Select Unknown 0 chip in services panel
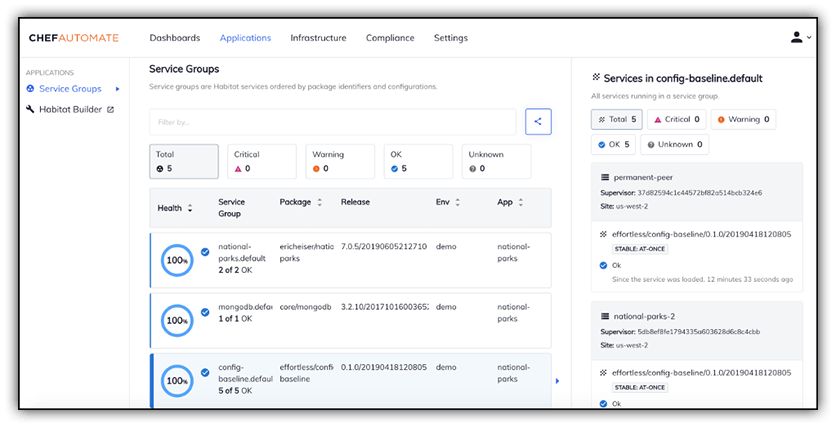 [674, 144]
